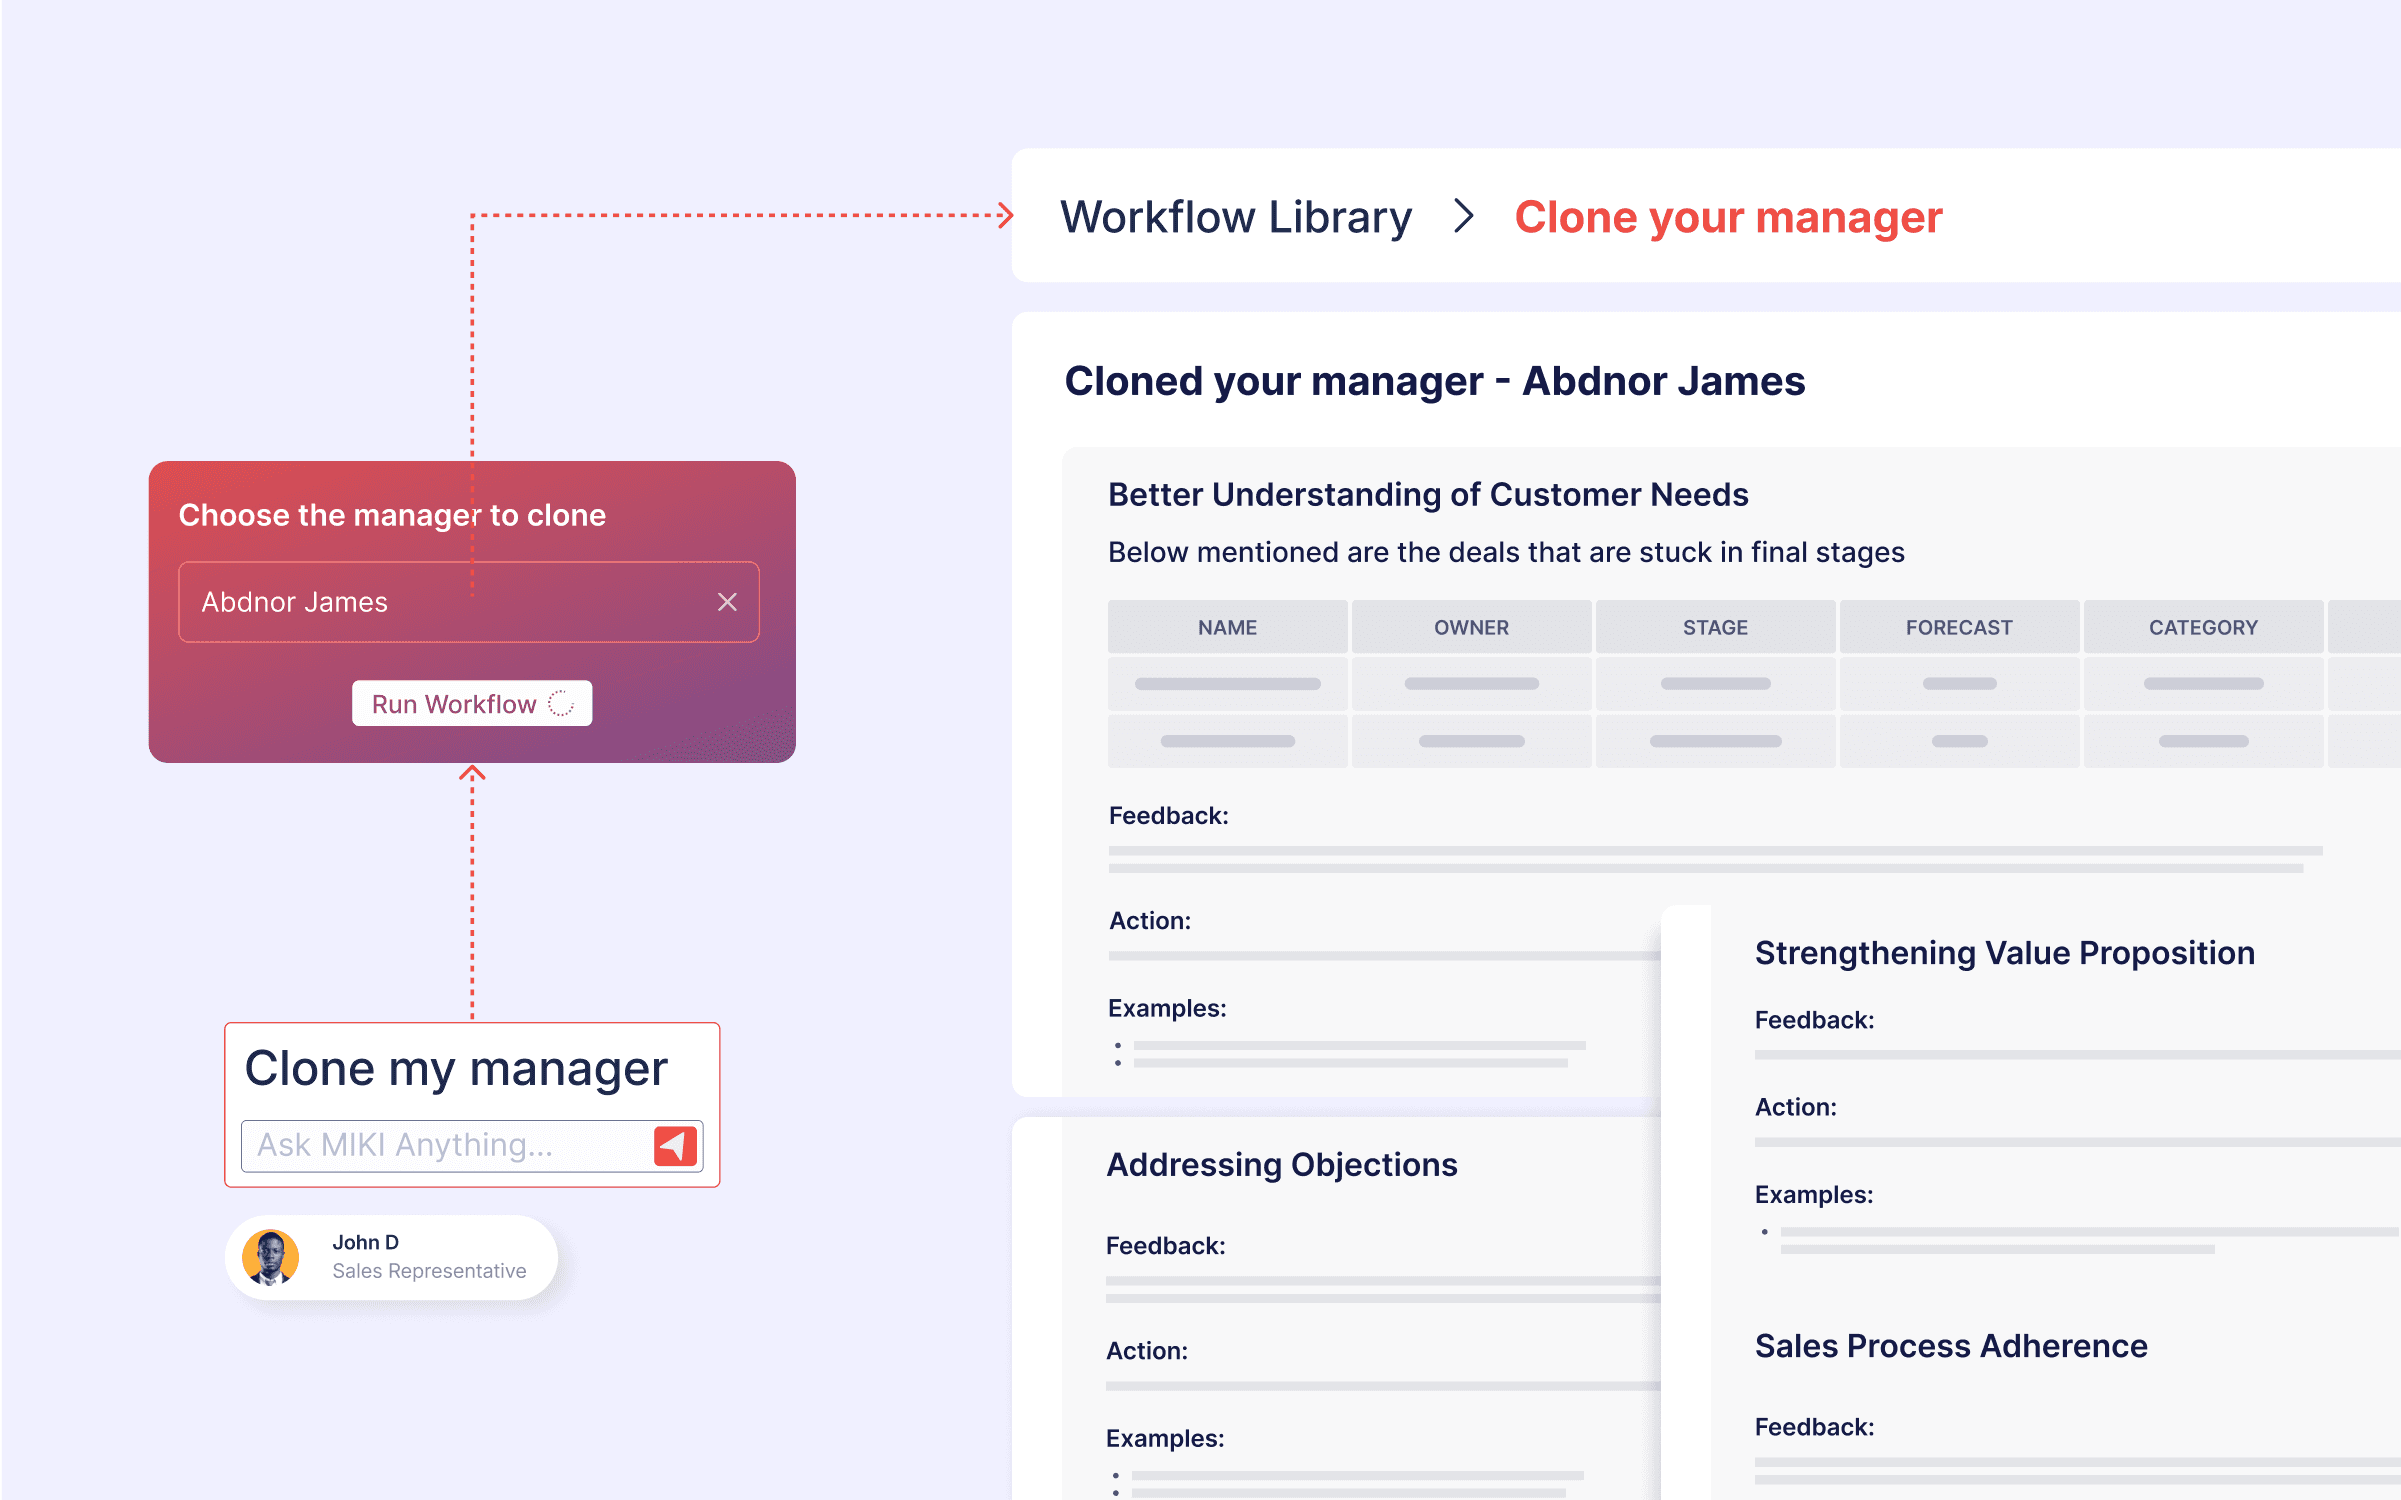Viewport: 2401px width, 1500px height.
Task: Click the STAGE column header
Action: (1715, 627)
